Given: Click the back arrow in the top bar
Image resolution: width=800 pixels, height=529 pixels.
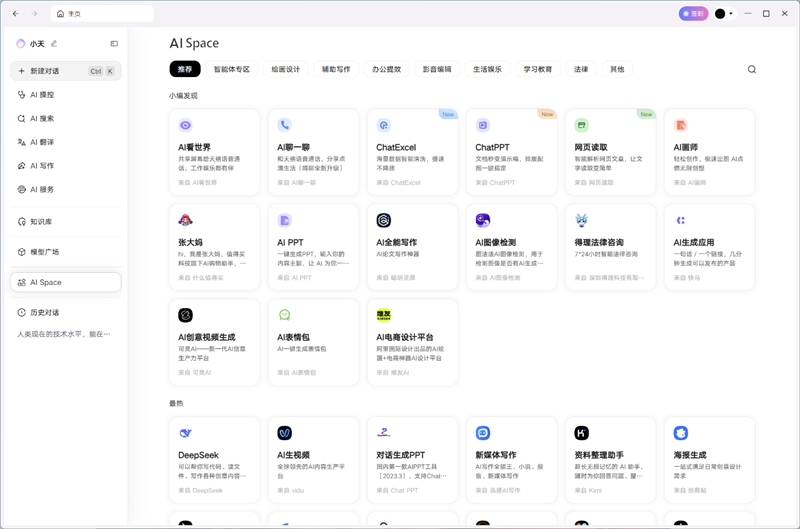Looking at the screenshot, I should [15, 14].
